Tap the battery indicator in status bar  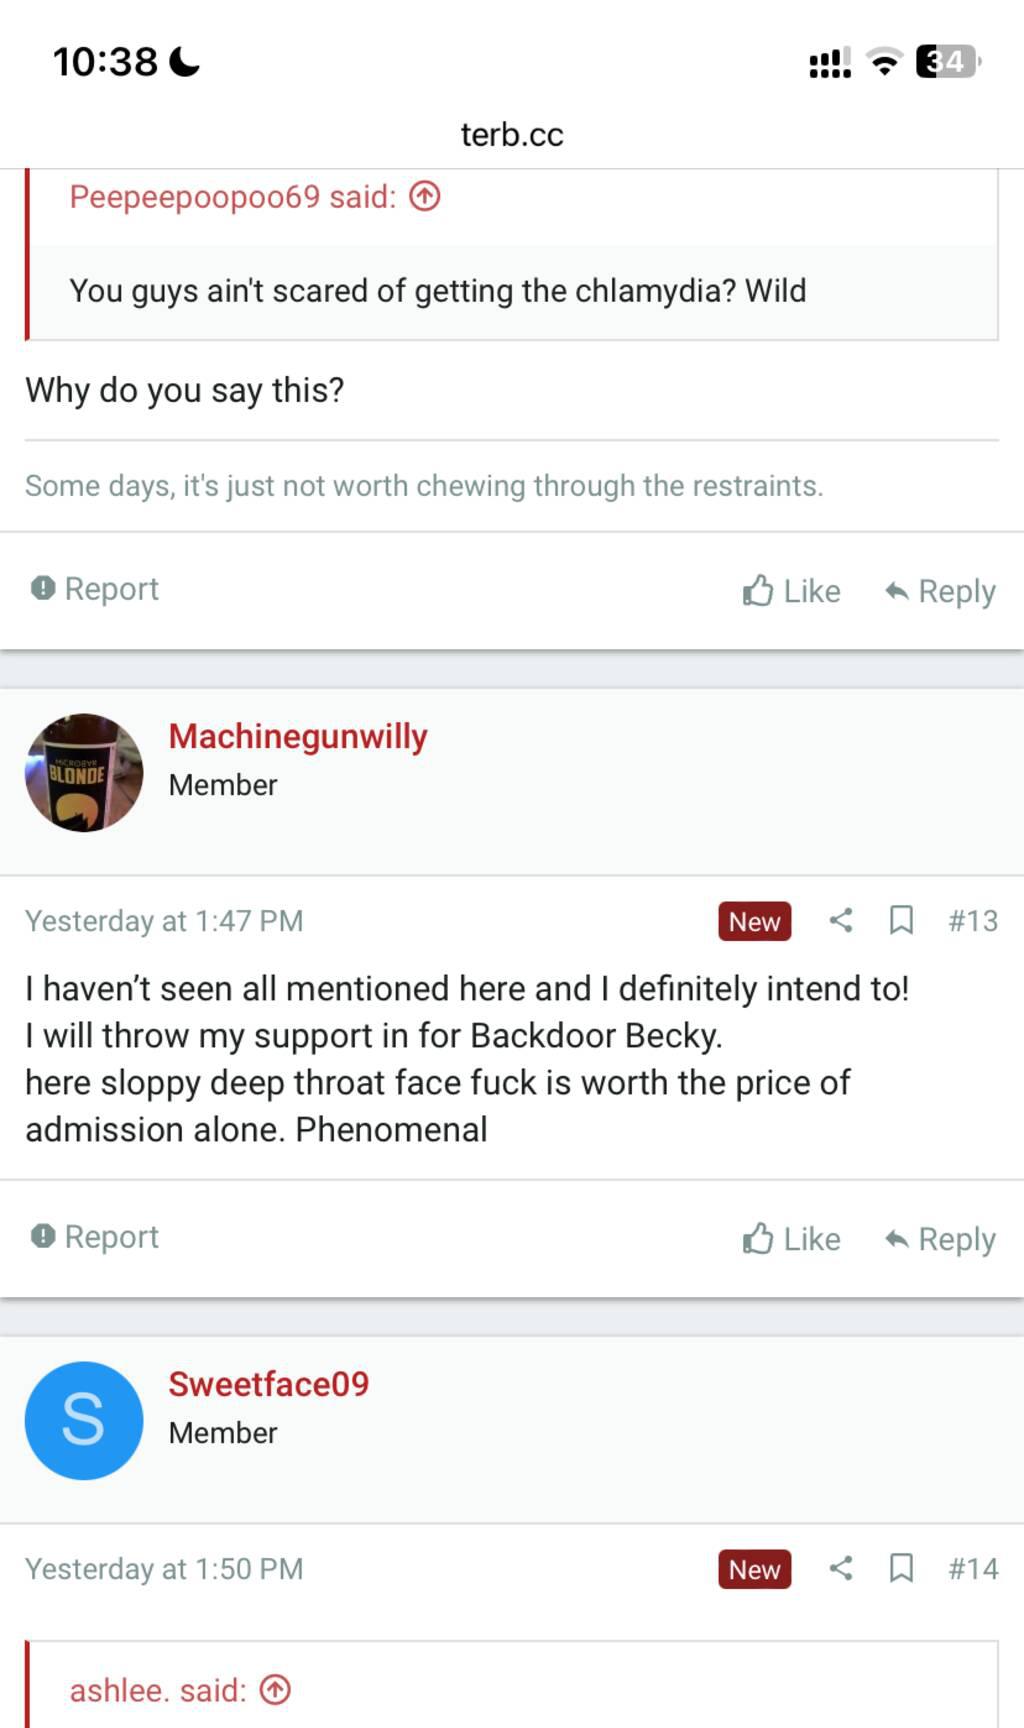pyautogui.click(x=947, y=62)
